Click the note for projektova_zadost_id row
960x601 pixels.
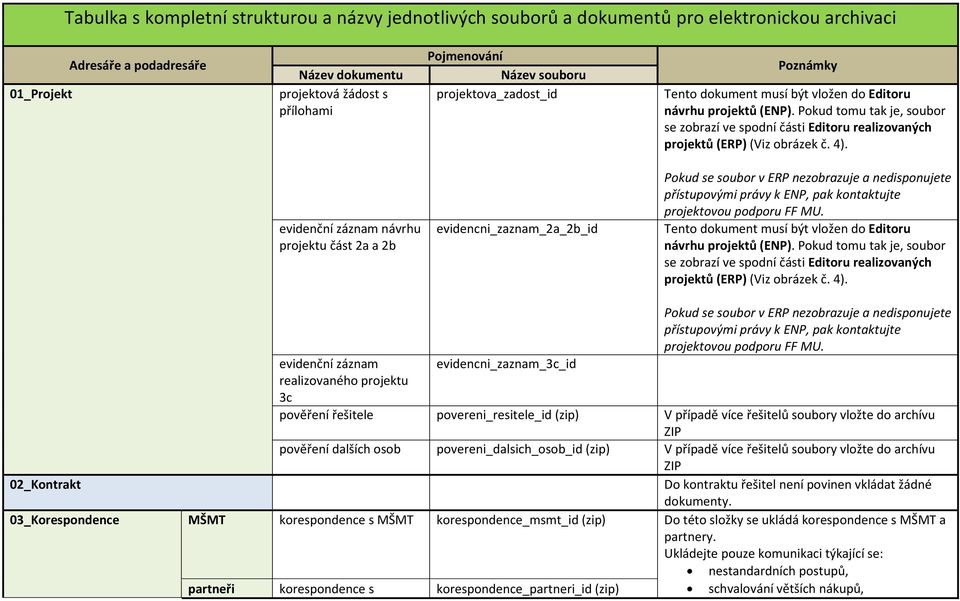coord(808,152)
